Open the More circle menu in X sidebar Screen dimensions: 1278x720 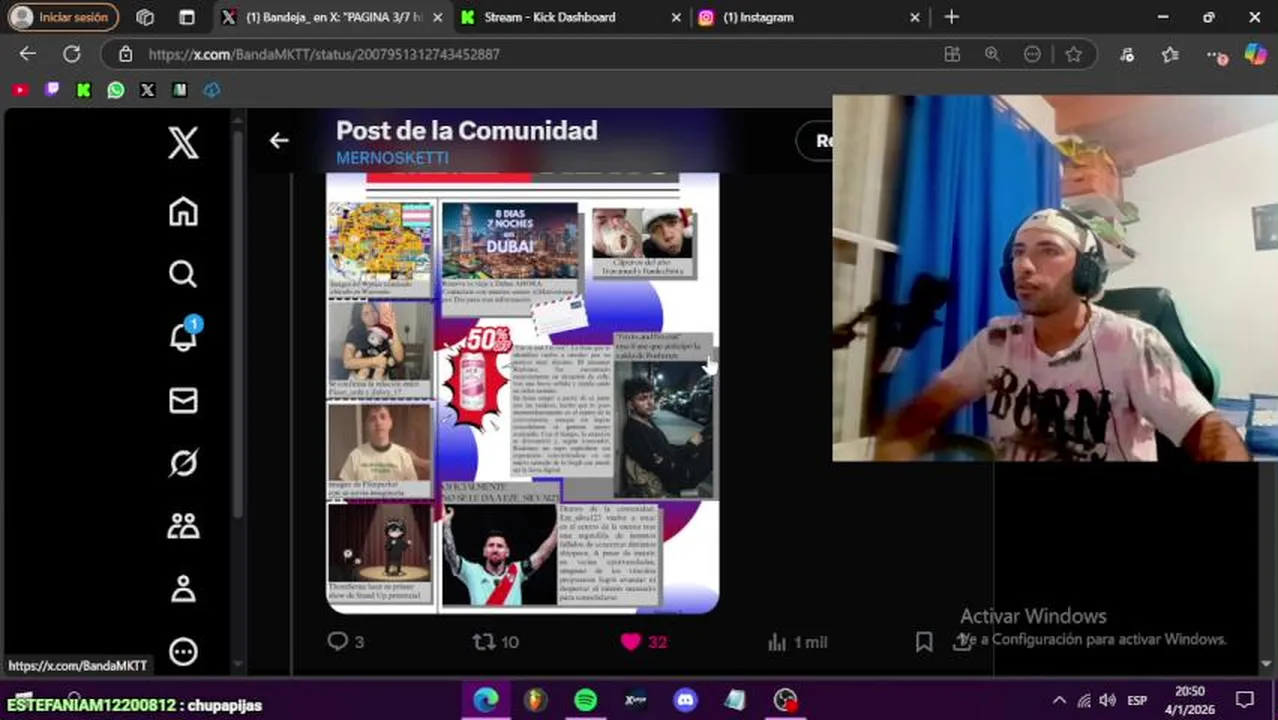coord(183,652)
